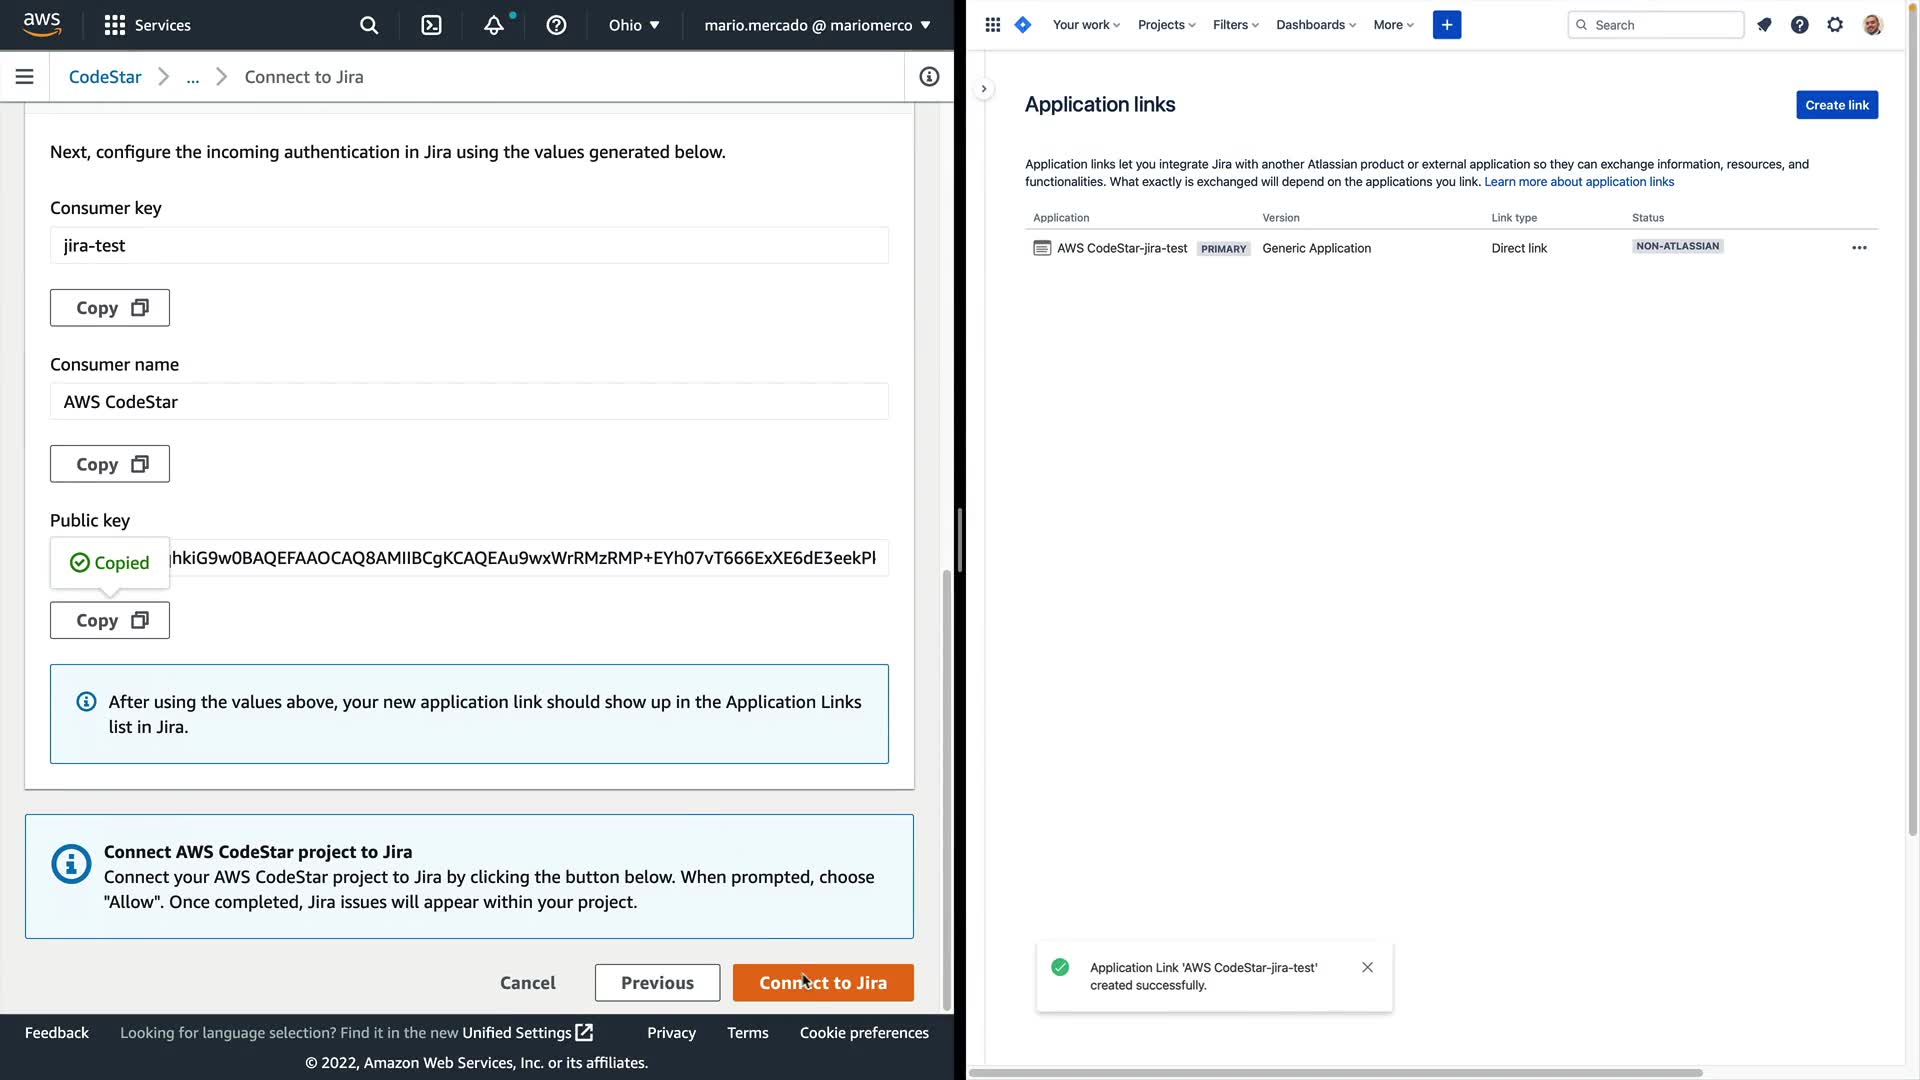Open actions menu for AWS CodeStar-jira-test link
This screenshot has height=1080, width=1920.
point(1859,248)
